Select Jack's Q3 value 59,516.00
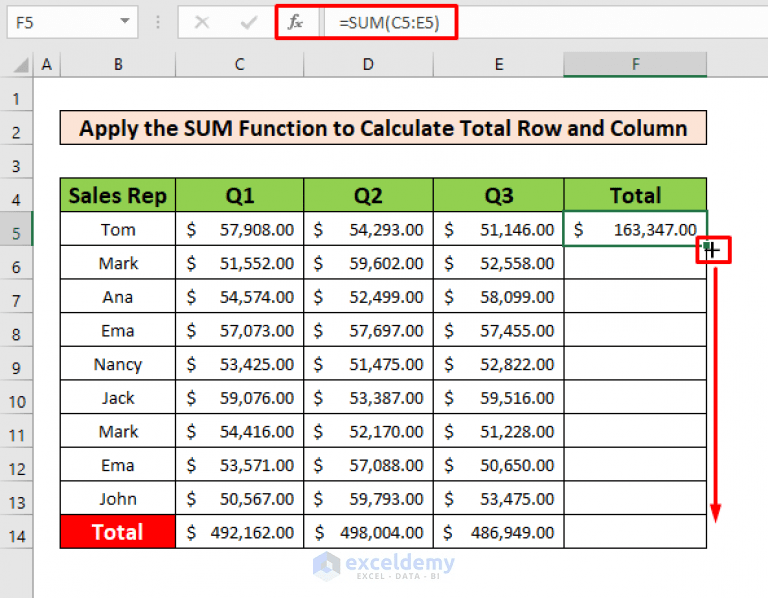 [x=499, y=397]
